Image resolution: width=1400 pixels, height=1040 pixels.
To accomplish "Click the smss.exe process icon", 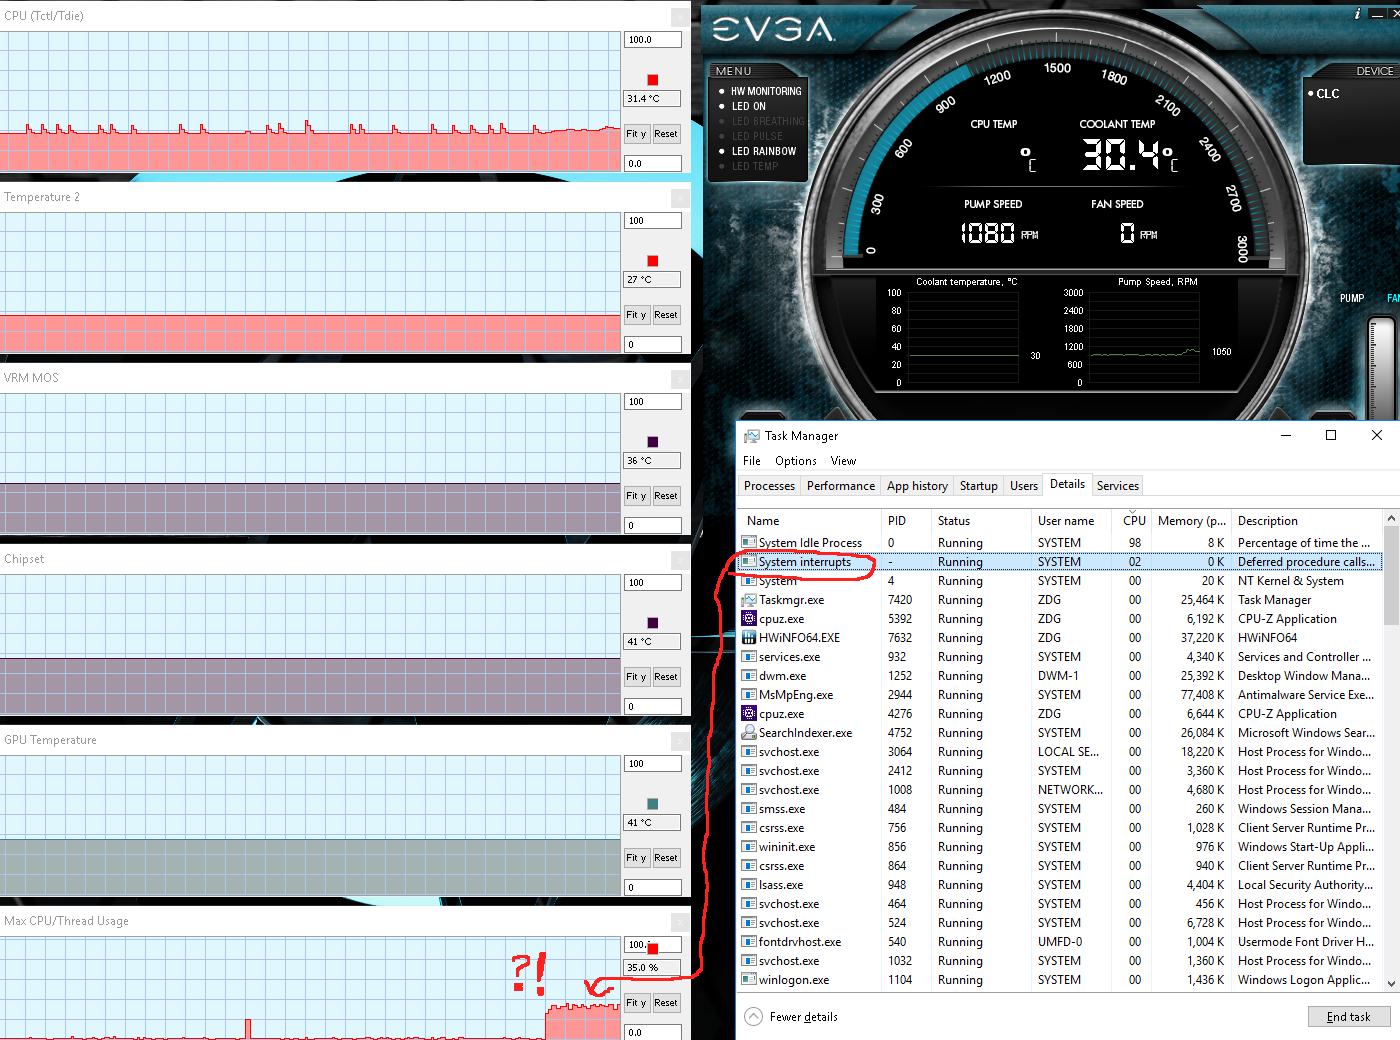I will click(749, 809).
